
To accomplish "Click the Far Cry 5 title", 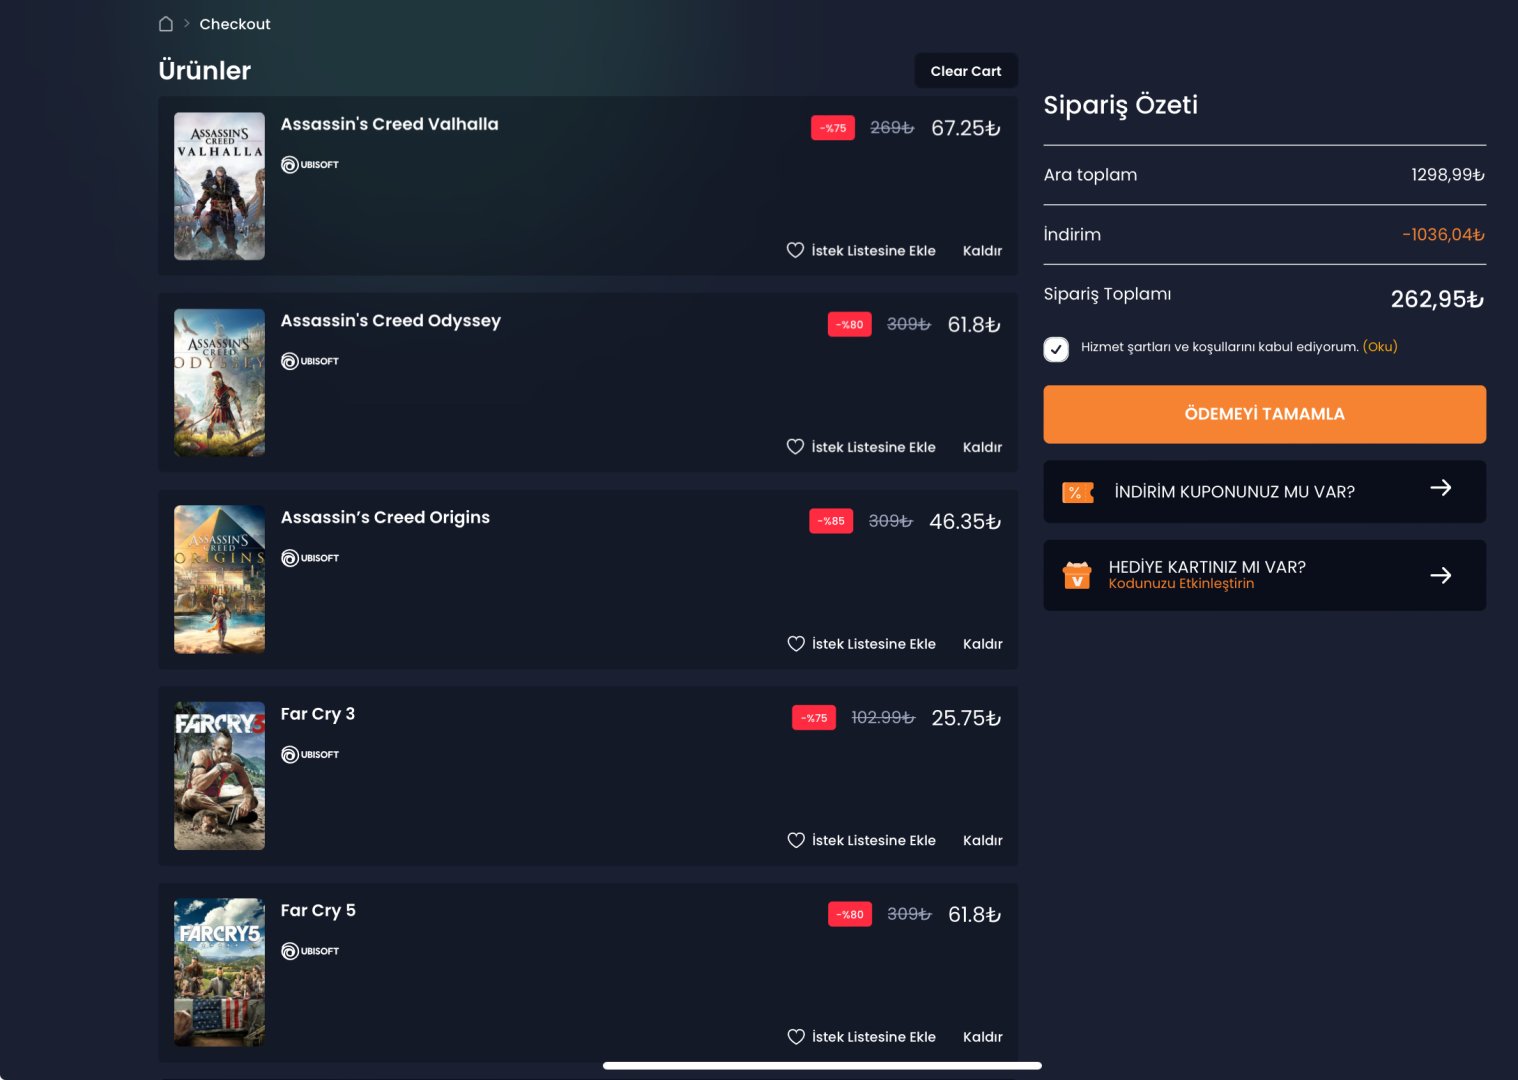I will coord(318,910).
